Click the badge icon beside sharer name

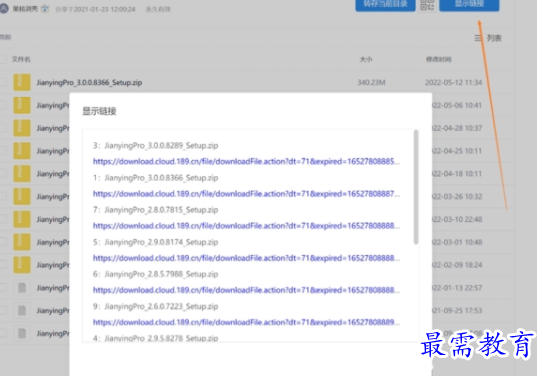(x=45, y=9)
